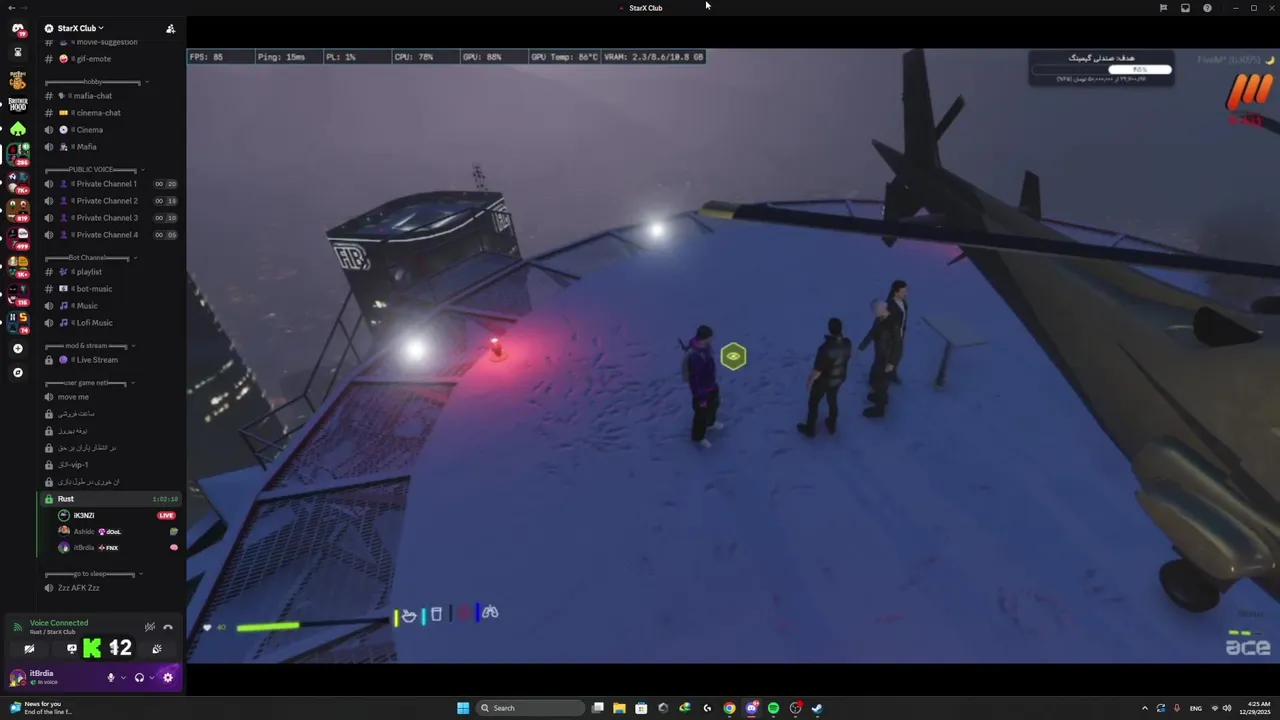Open the Brother Hood server icon
Viewport: 1280px width, 720px height.
pos(17,104)
